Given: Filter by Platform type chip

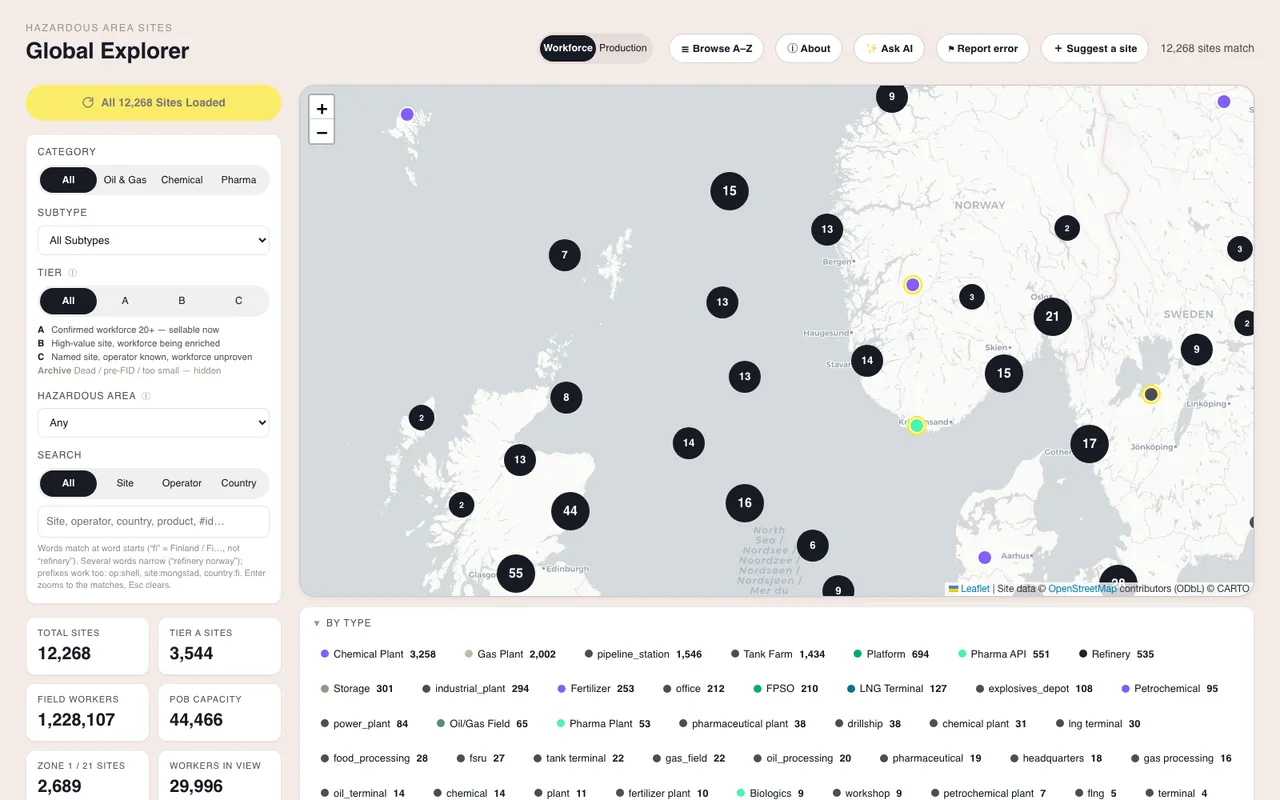Looking at the screenshot, I should (891, 654).
